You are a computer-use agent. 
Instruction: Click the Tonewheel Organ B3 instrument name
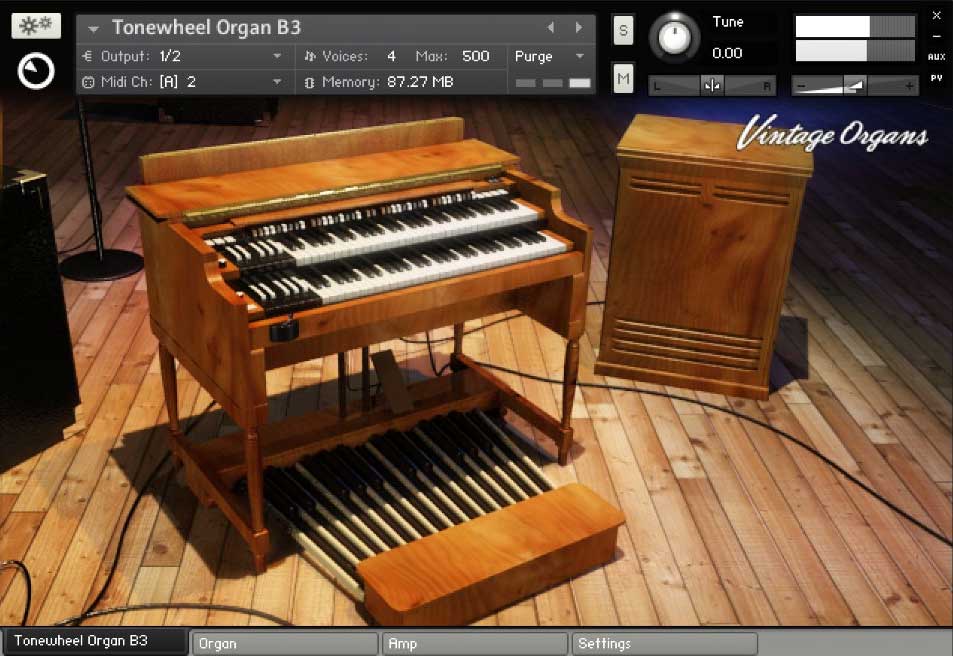pyautogui.click(x=206, y=27)
